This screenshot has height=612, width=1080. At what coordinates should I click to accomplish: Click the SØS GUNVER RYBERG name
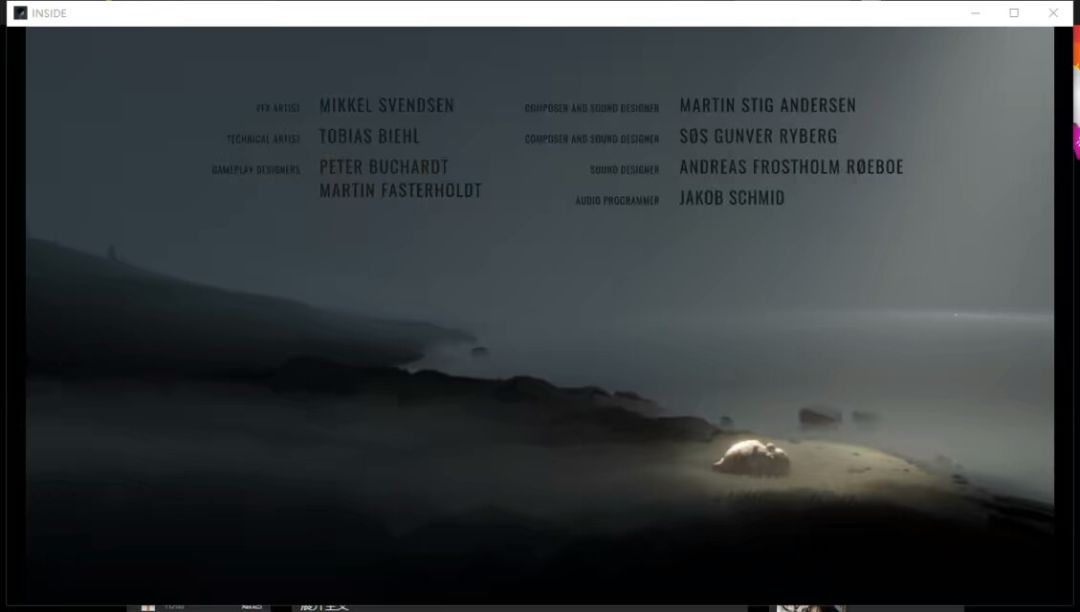click(758, 136)
